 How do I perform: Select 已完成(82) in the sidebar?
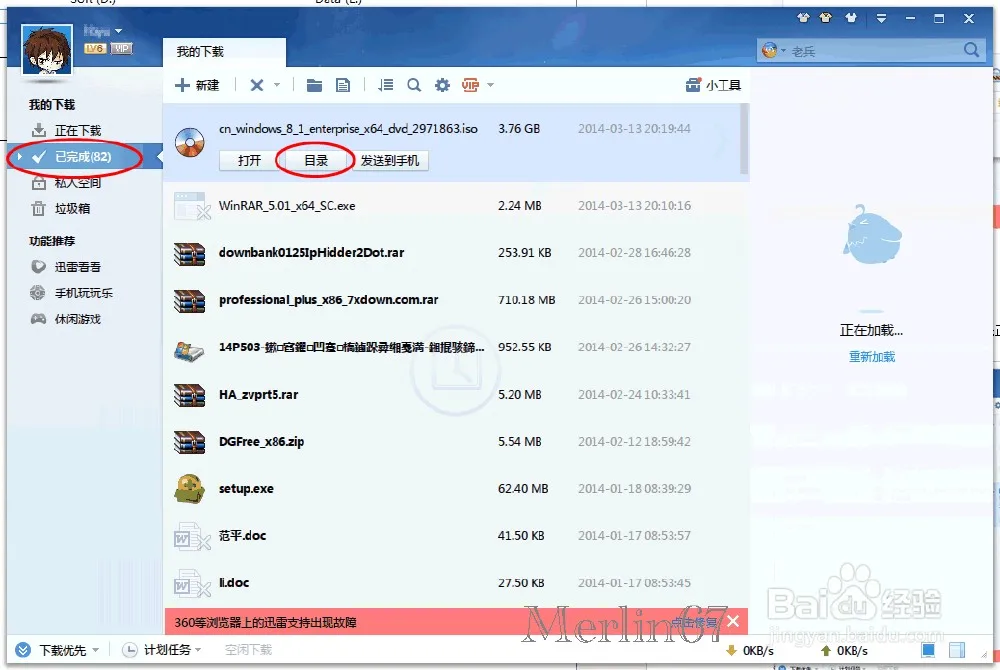point(81,157)
